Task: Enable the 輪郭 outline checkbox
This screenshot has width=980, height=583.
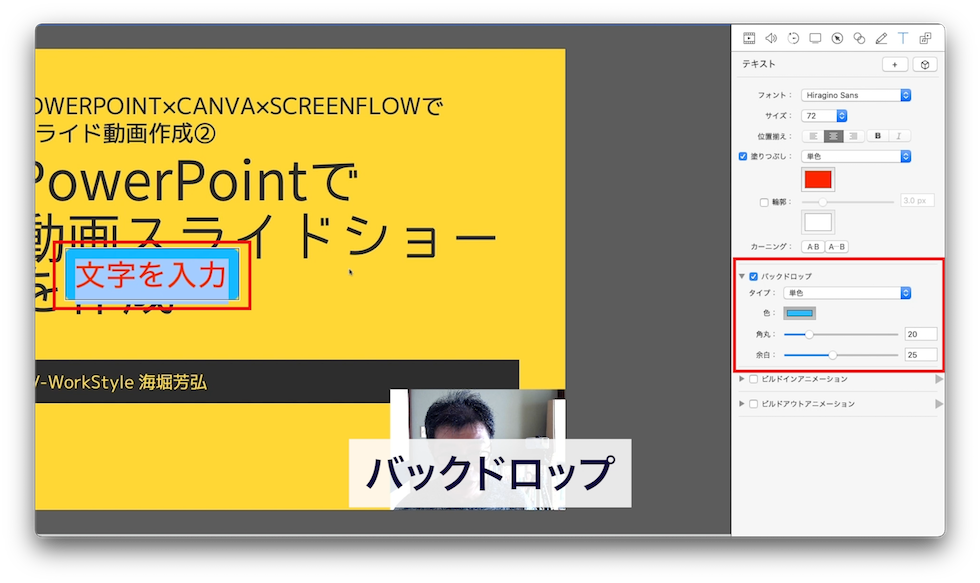Action: 764,200
